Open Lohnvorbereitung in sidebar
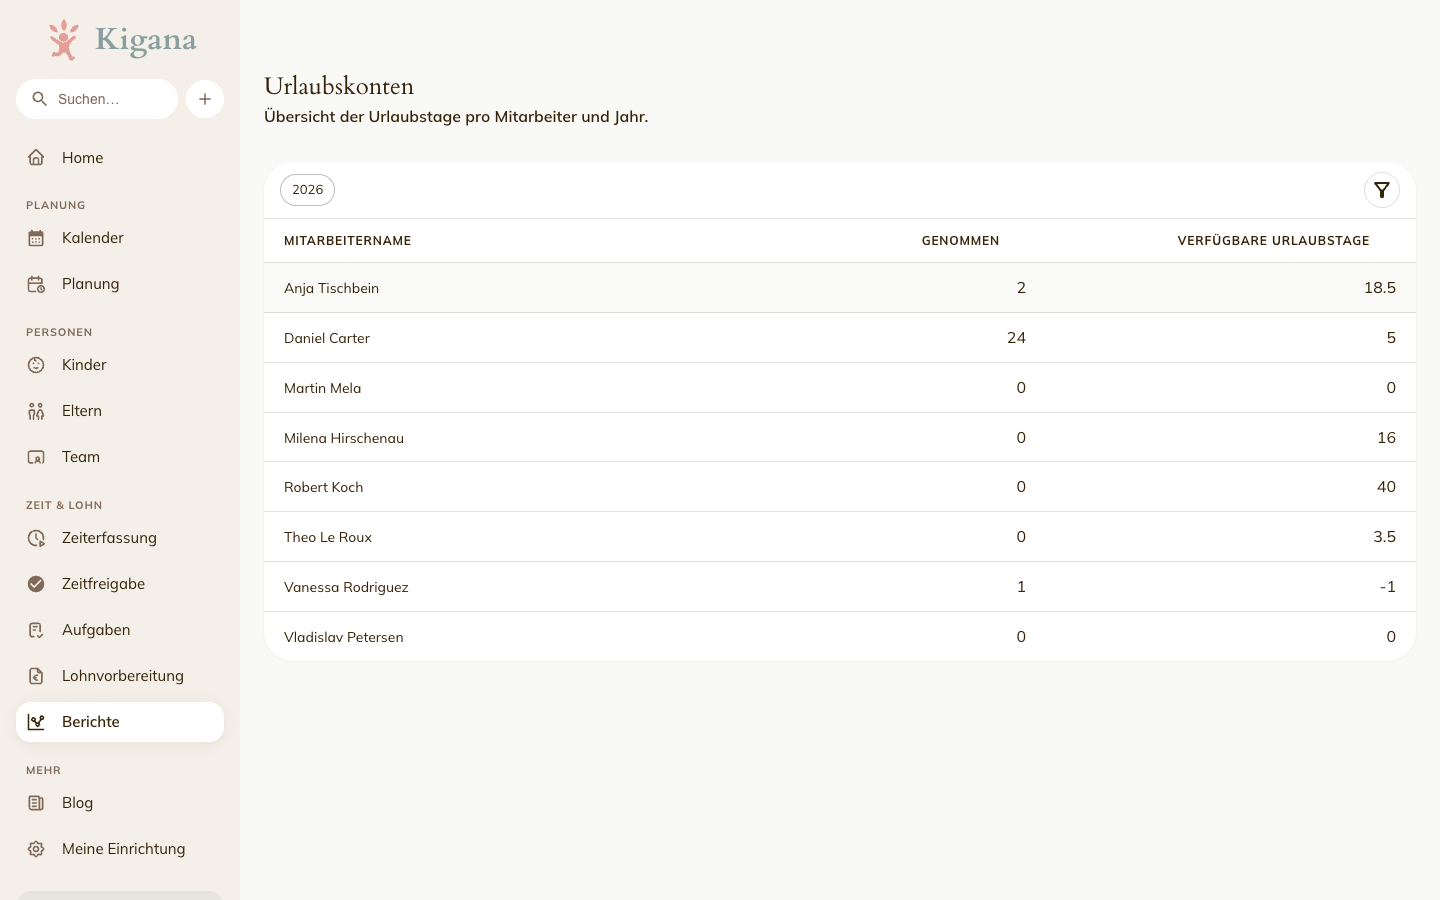This screenshot has width=1440, height=900. click(120, 676)
